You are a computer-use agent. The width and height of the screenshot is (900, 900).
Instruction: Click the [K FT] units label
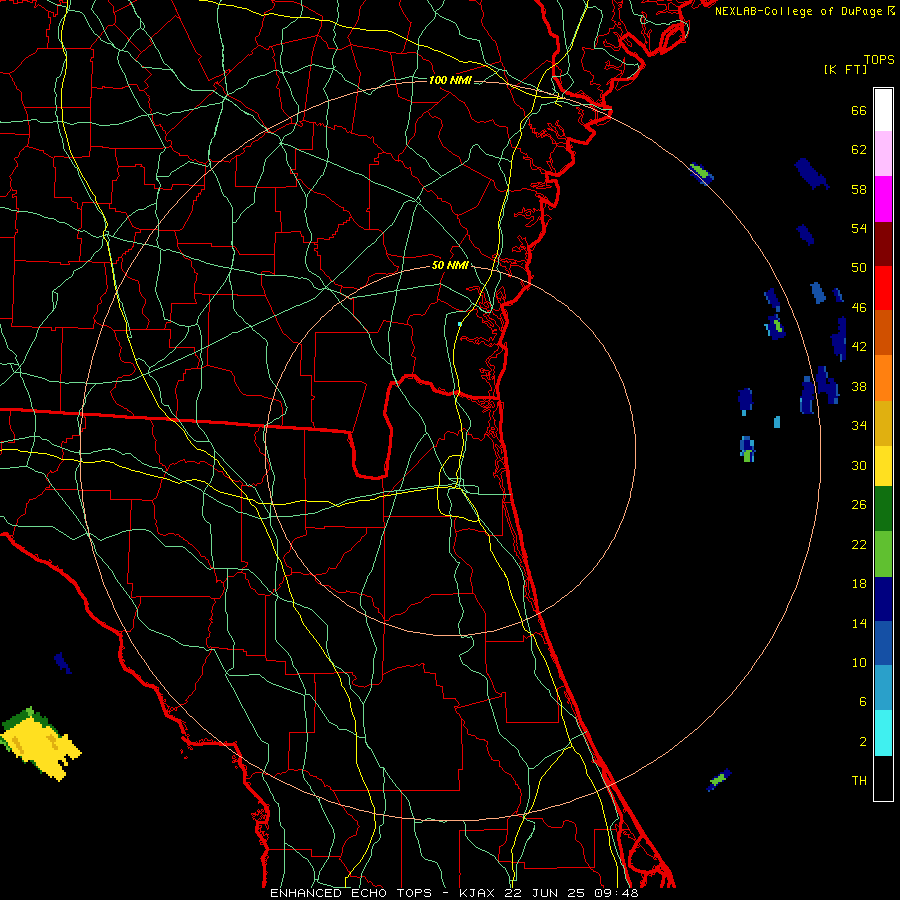click(845, 69)
